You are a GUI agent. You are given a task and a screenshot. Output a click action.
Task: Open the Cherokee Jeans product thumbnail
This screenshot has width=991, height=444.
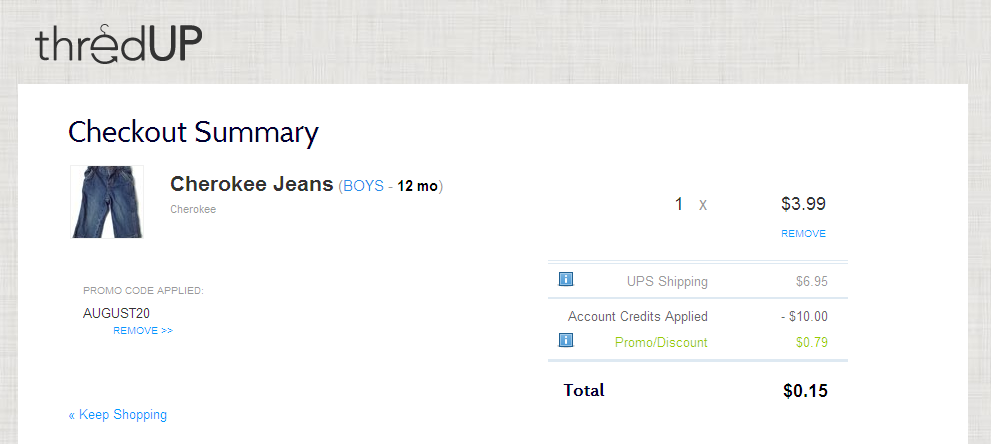pos(107,202)
